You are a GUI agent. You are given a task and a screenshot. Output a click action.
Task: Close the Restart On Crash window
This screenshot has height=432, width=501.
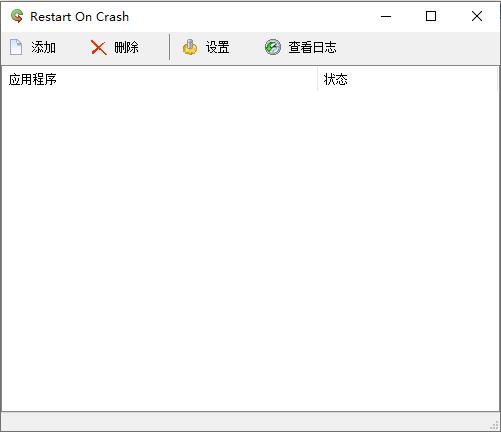(477, 16)
